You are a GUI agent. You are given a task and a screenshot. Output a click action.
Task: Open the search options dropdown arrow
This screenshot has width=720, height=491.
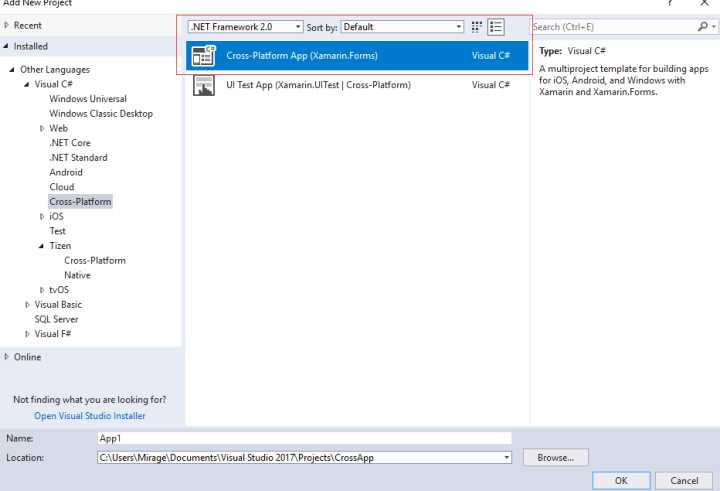[x=714, y=27]
